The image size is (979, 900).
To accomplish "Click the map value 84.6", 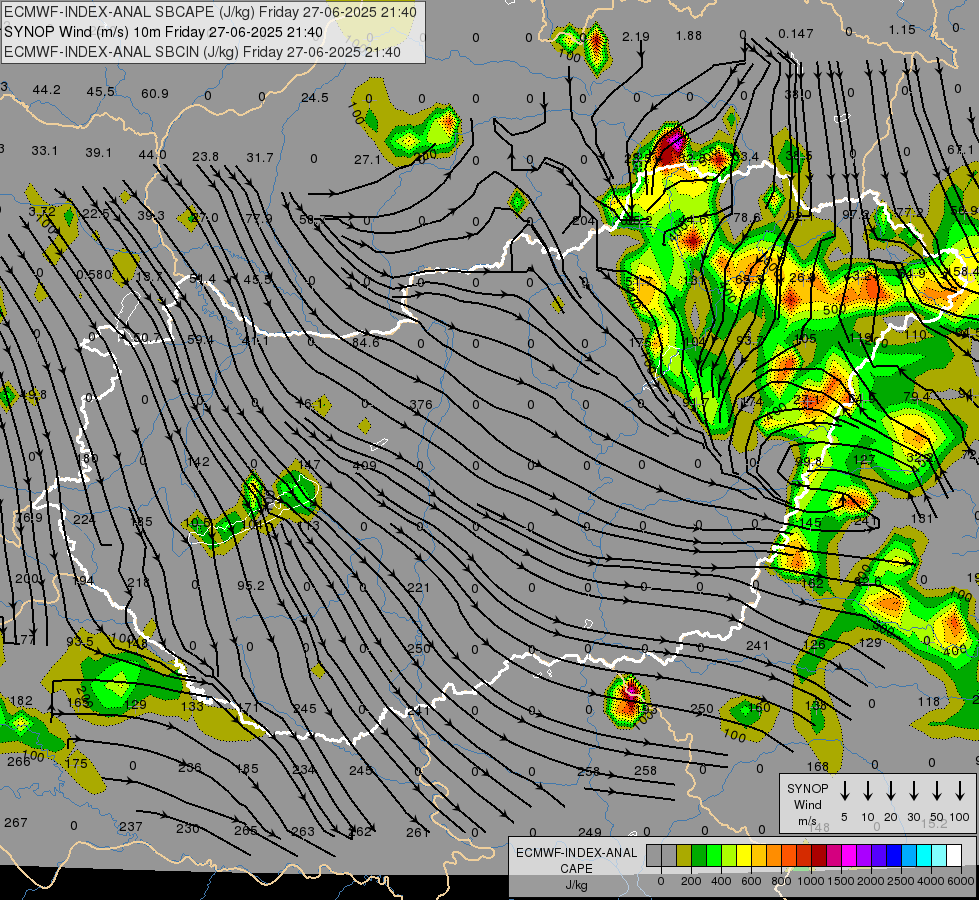I will tap(365, 342).
